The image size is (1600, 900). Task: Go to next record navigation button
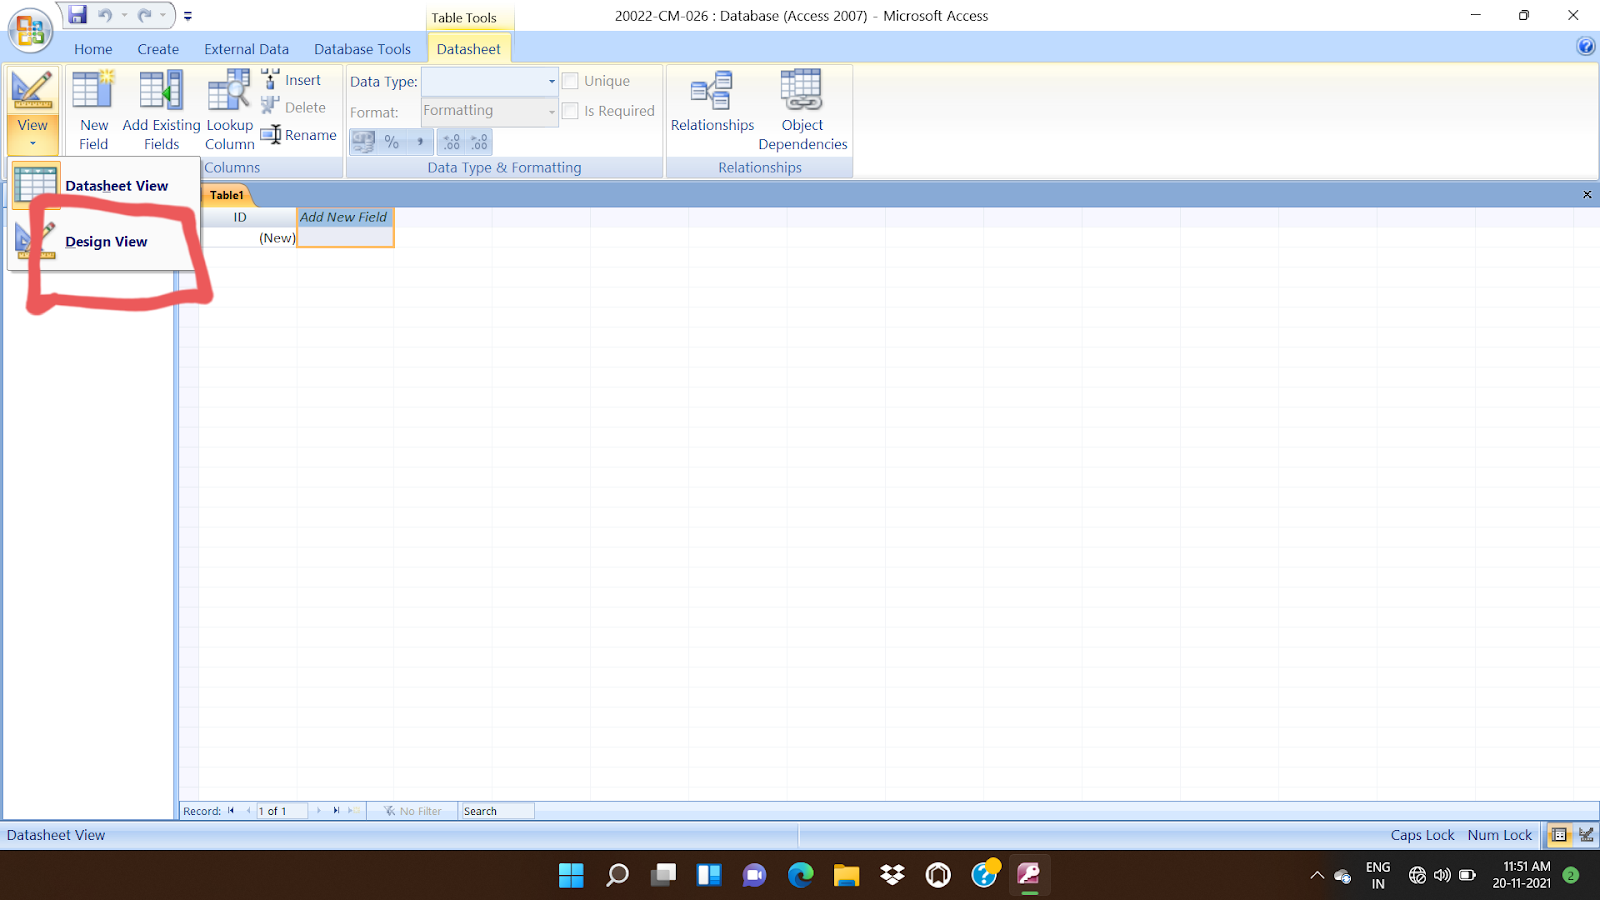[319, 811]
